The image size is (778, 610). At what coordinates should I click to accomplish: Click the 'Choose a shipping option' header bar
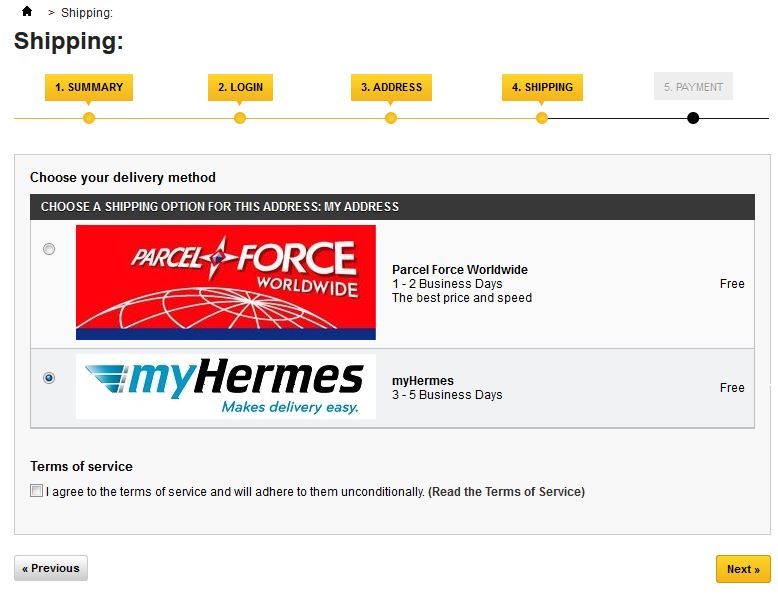point(392,207)
